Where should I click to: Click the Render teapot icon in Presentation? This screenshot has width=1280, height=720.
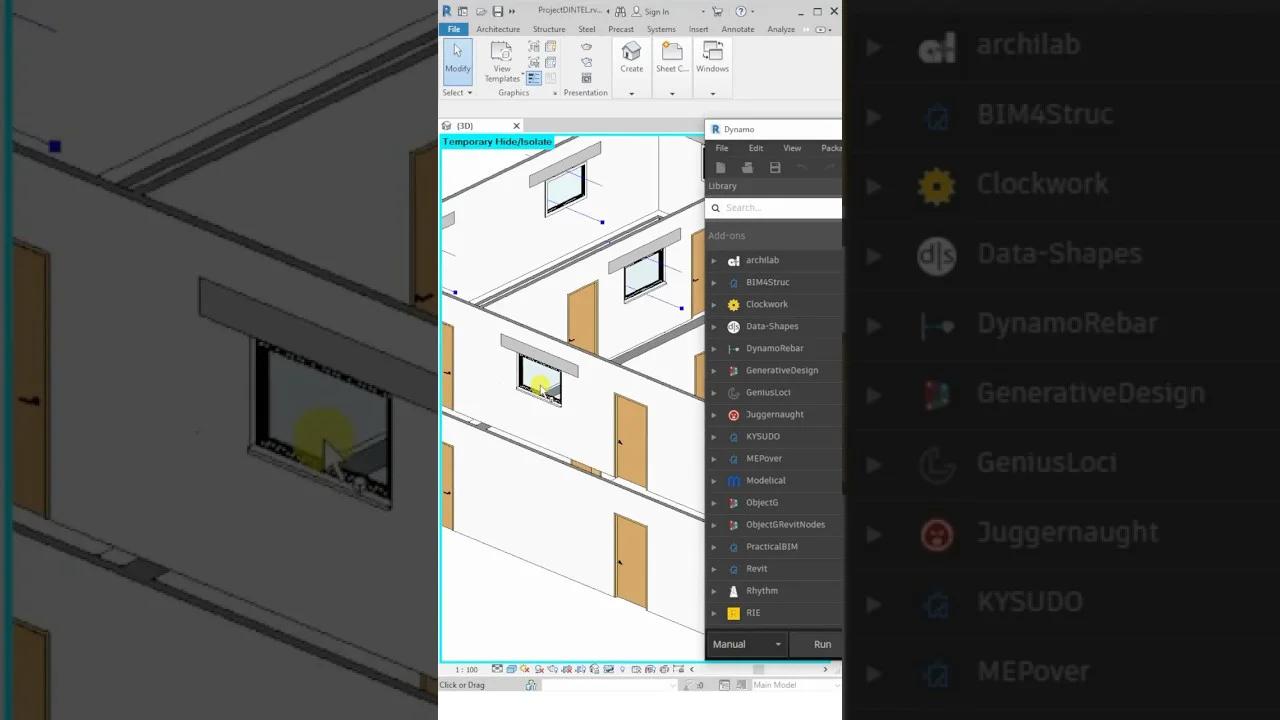tap(586, 47)
